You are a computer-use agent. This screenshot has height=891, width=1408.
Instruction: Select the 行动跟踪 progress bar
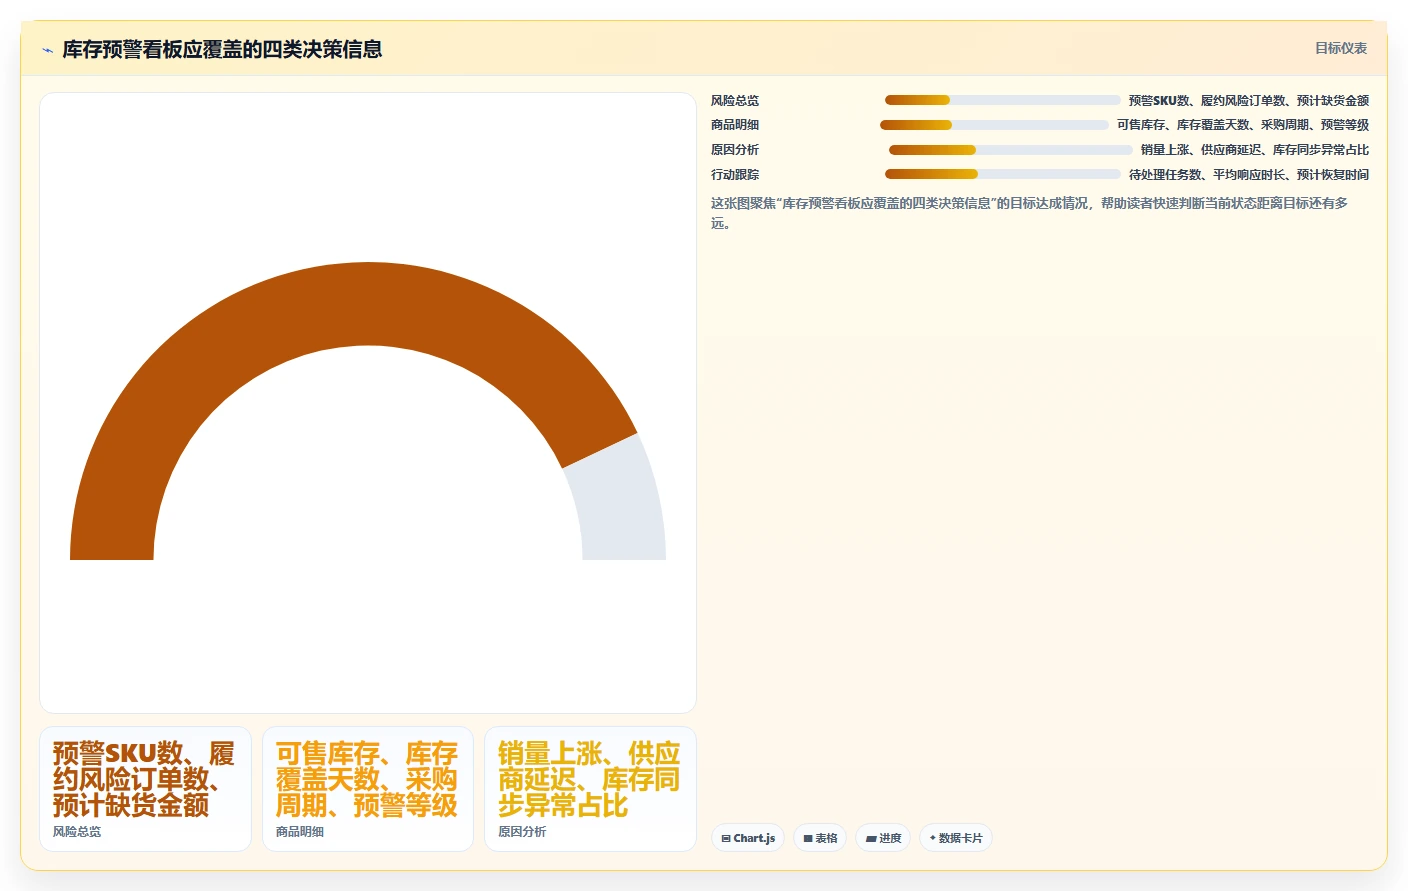(1002, 174)
